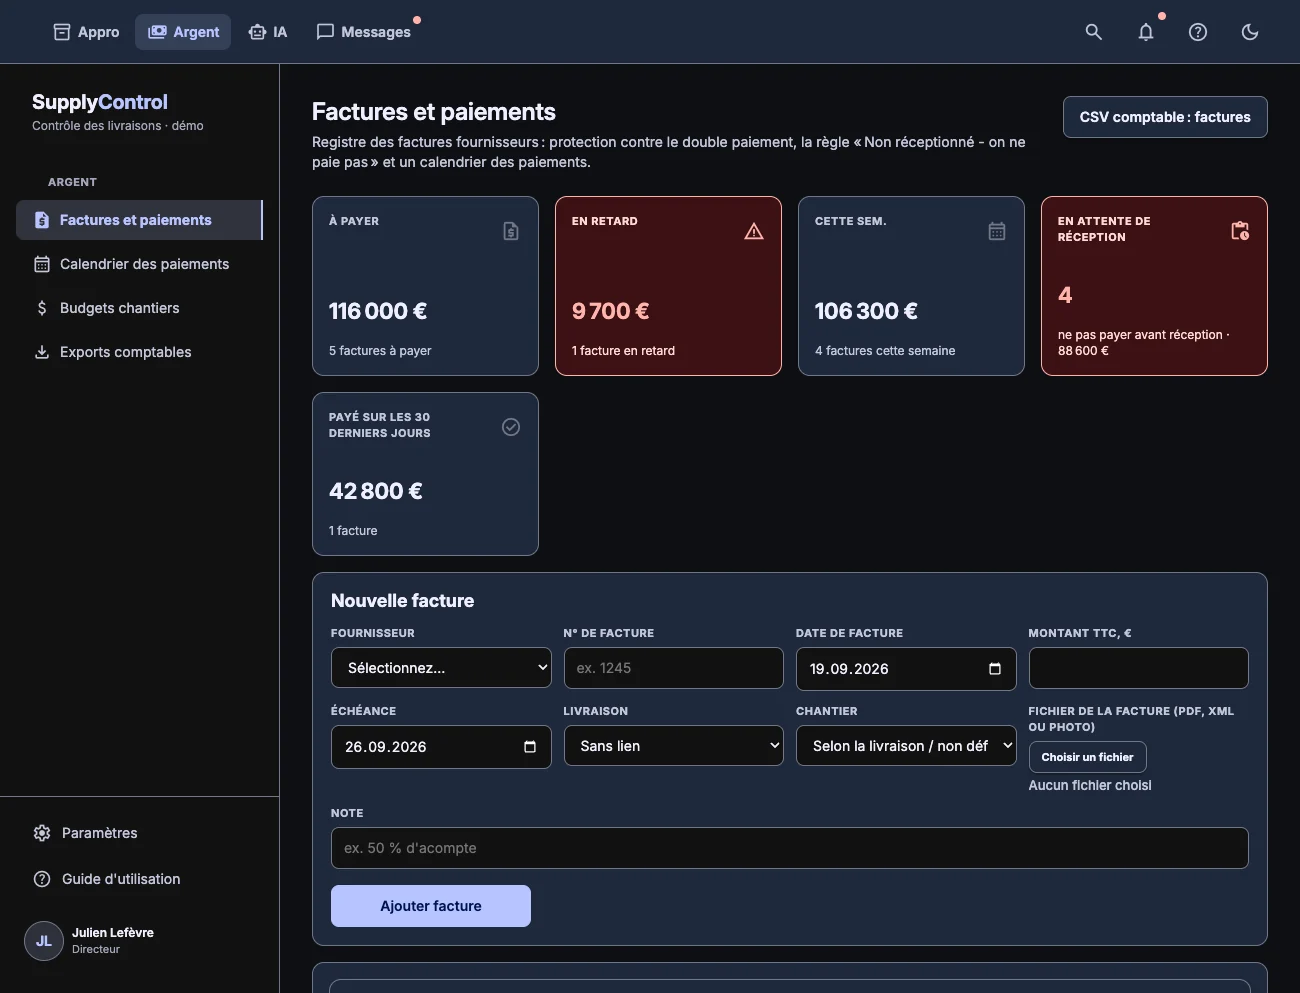Click Calendrier des paiements calendar icon
The image size is (1300, 993).
42,264
